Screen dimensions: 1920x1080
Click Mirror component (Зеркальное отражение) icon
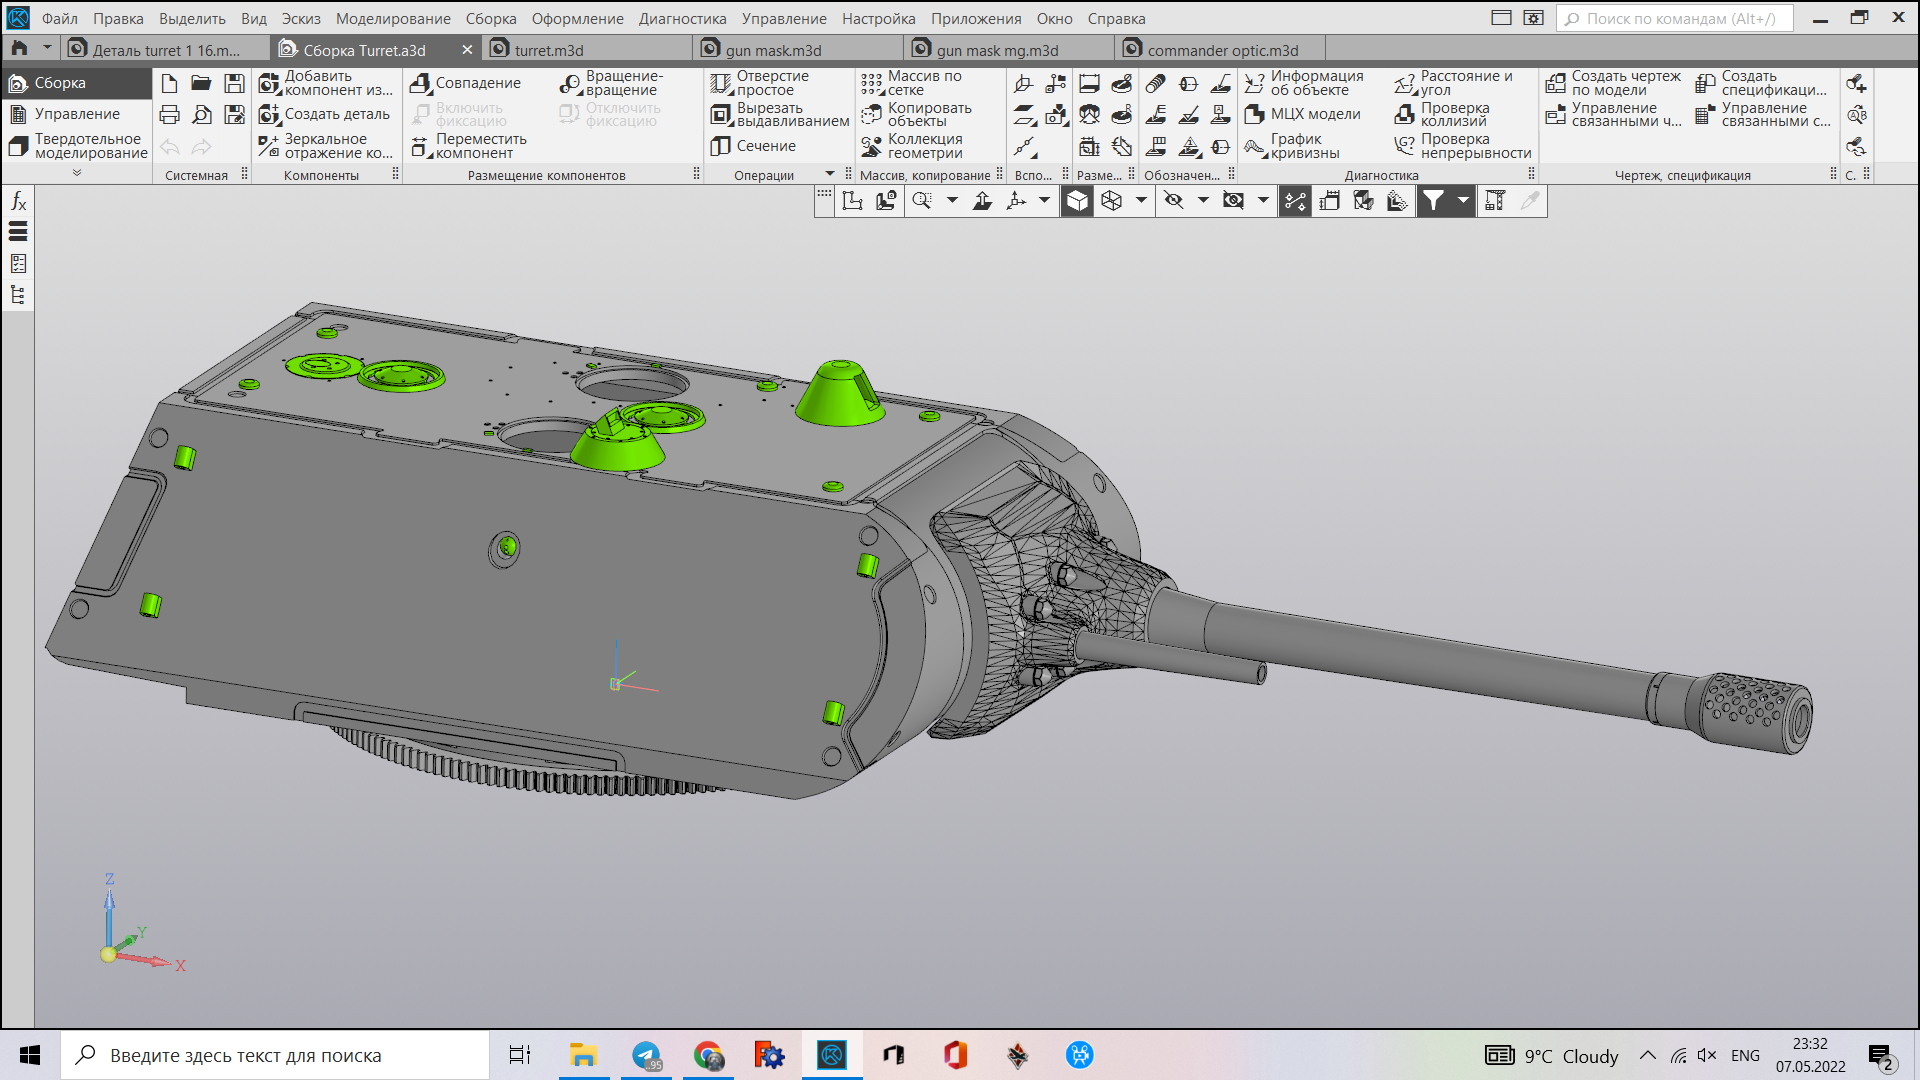pyautogui.click(x=269, y=147)
